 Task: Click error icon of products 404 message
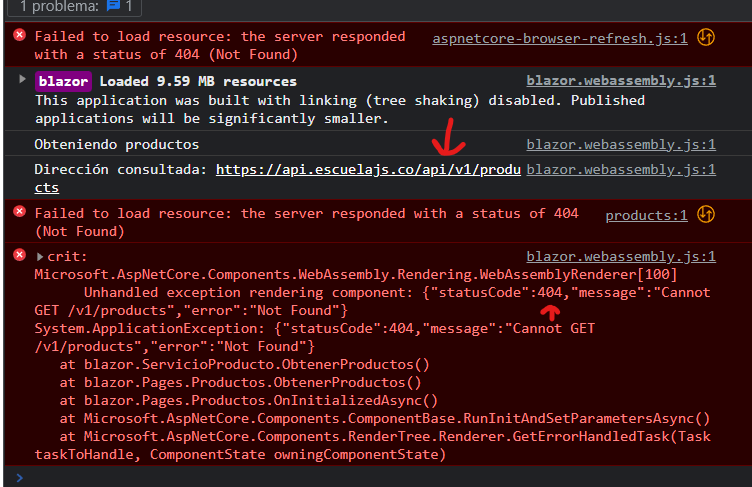(20, 212)
